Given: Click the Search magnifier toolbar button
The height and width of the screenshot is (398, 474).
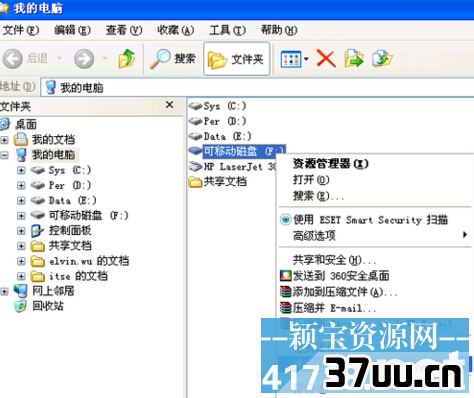Looking at the screenshot, I should (x=173, y=59).
